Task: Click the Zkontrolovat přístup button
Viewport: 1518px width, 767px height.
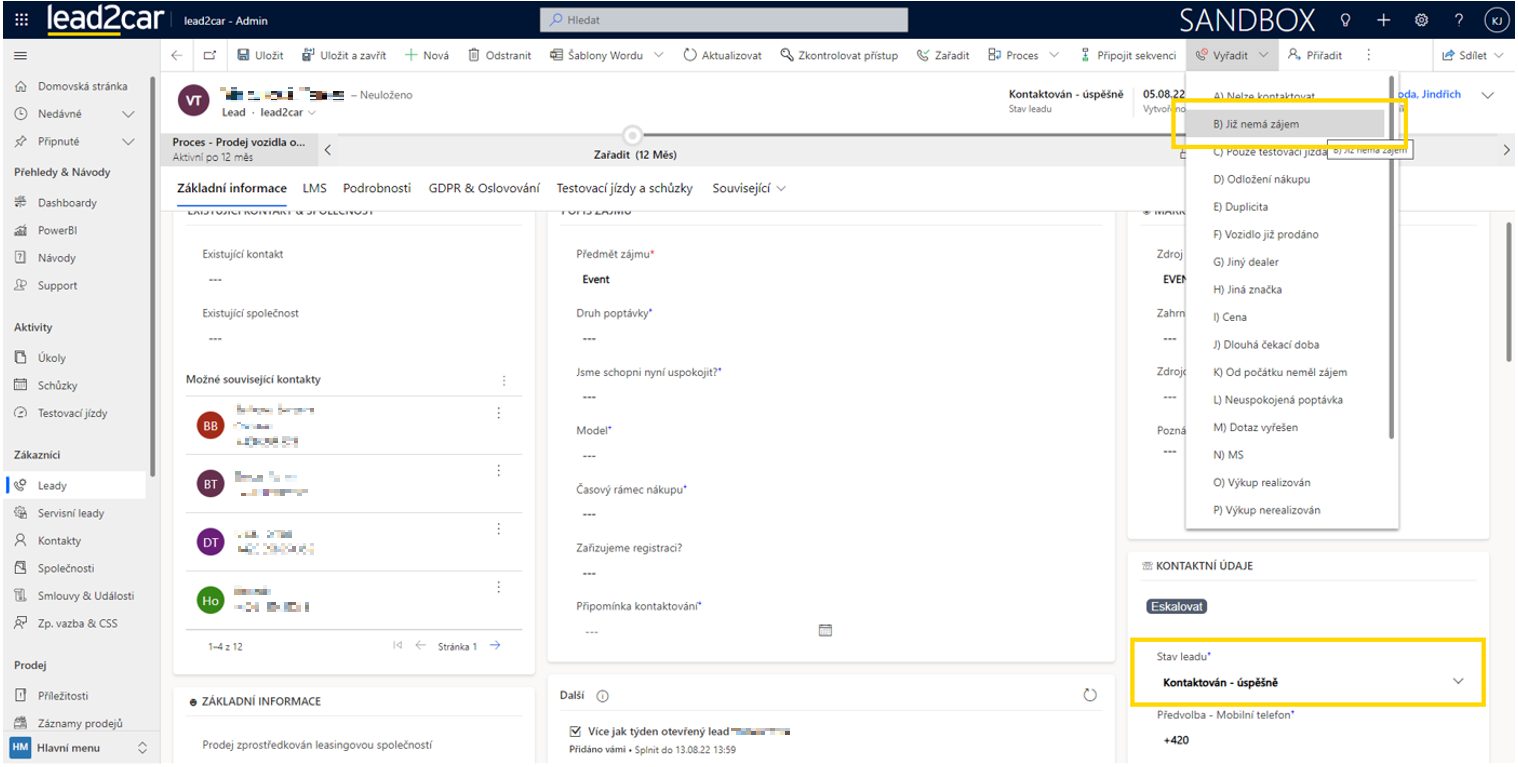Action: tap(839, 56)
